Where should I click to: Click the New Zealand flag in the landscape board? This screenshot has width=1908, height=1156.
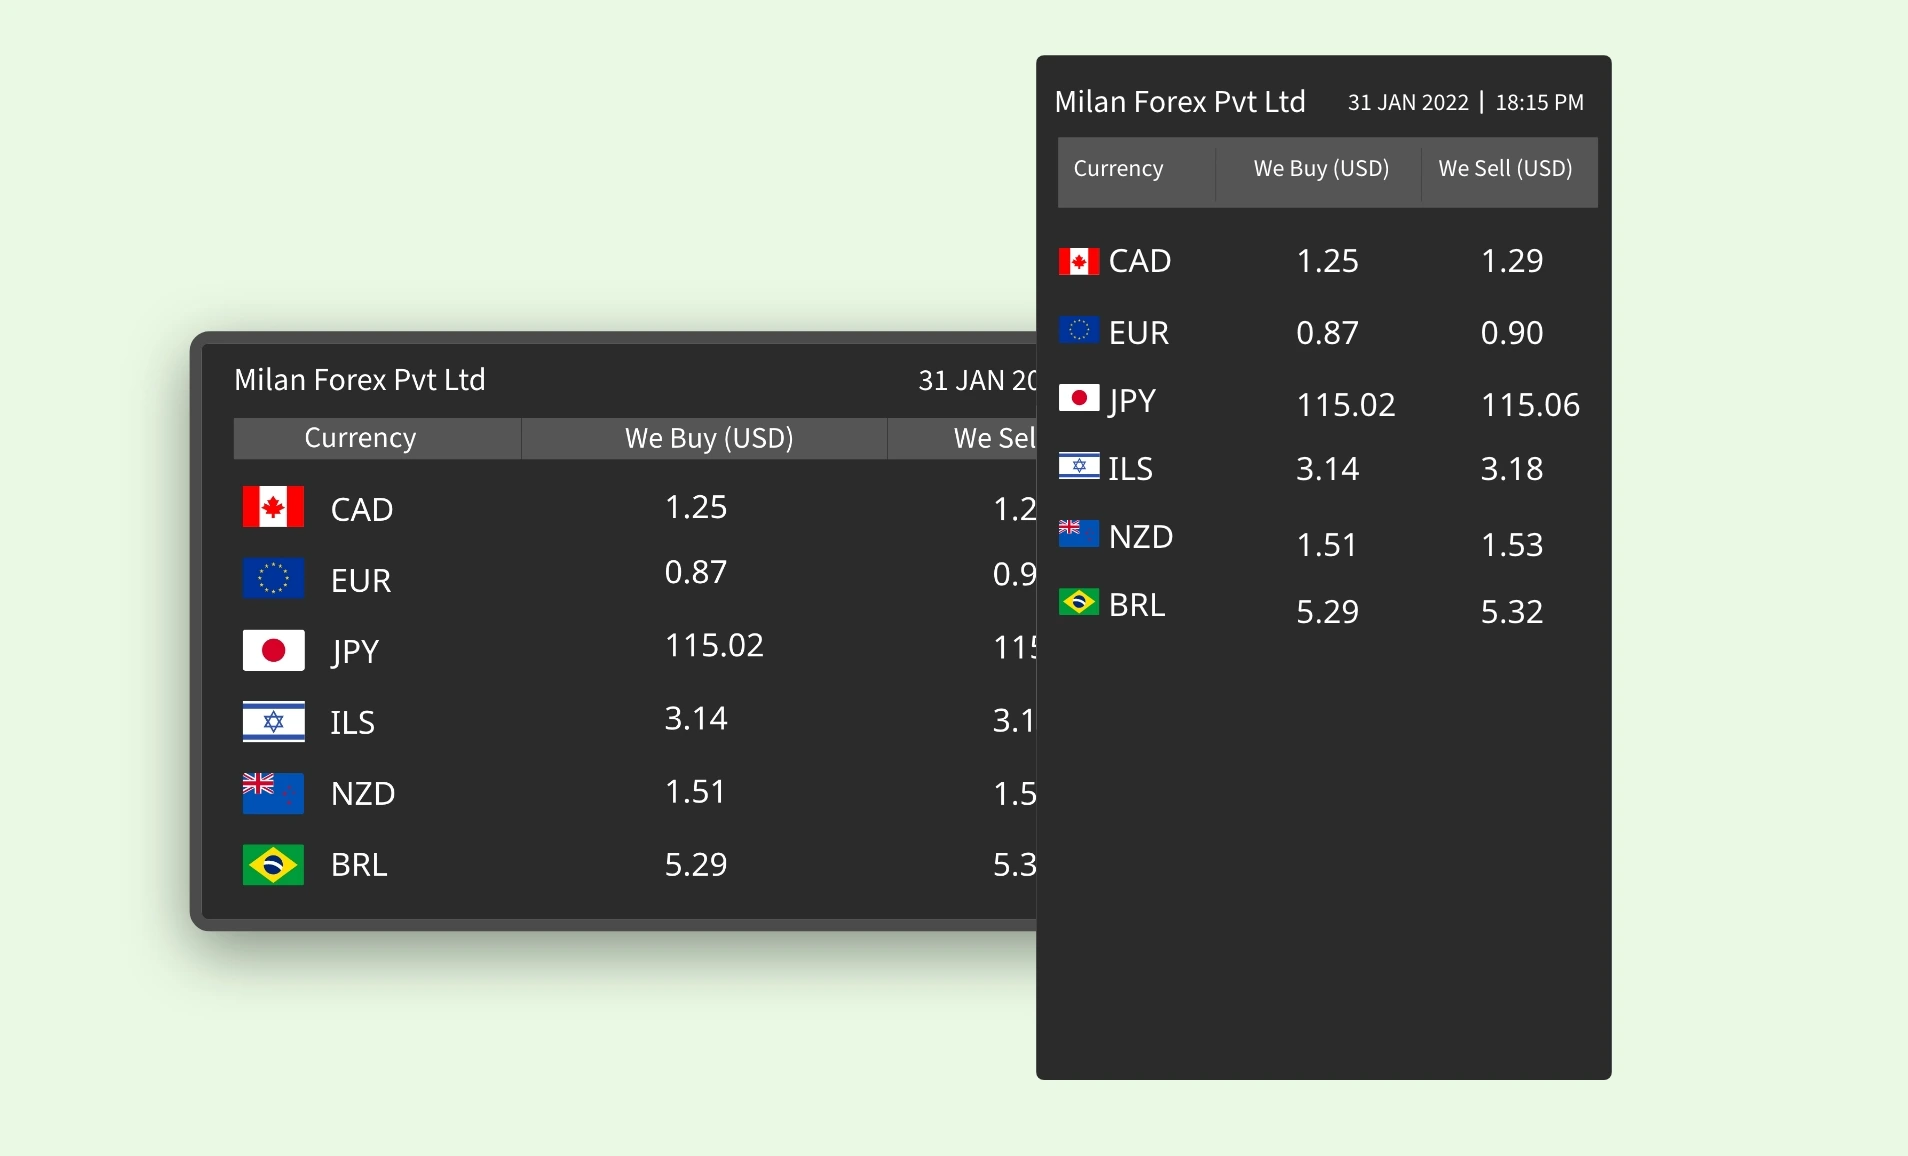273,793
